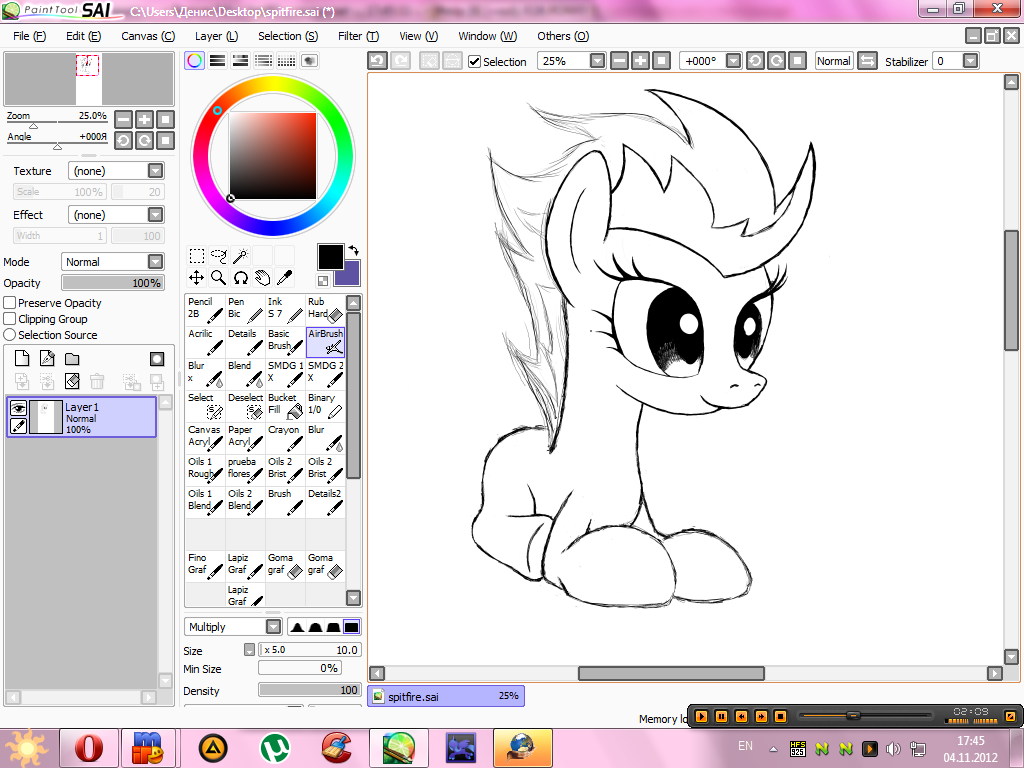Select the Eyedropper color picker tool

click(285, 278)
